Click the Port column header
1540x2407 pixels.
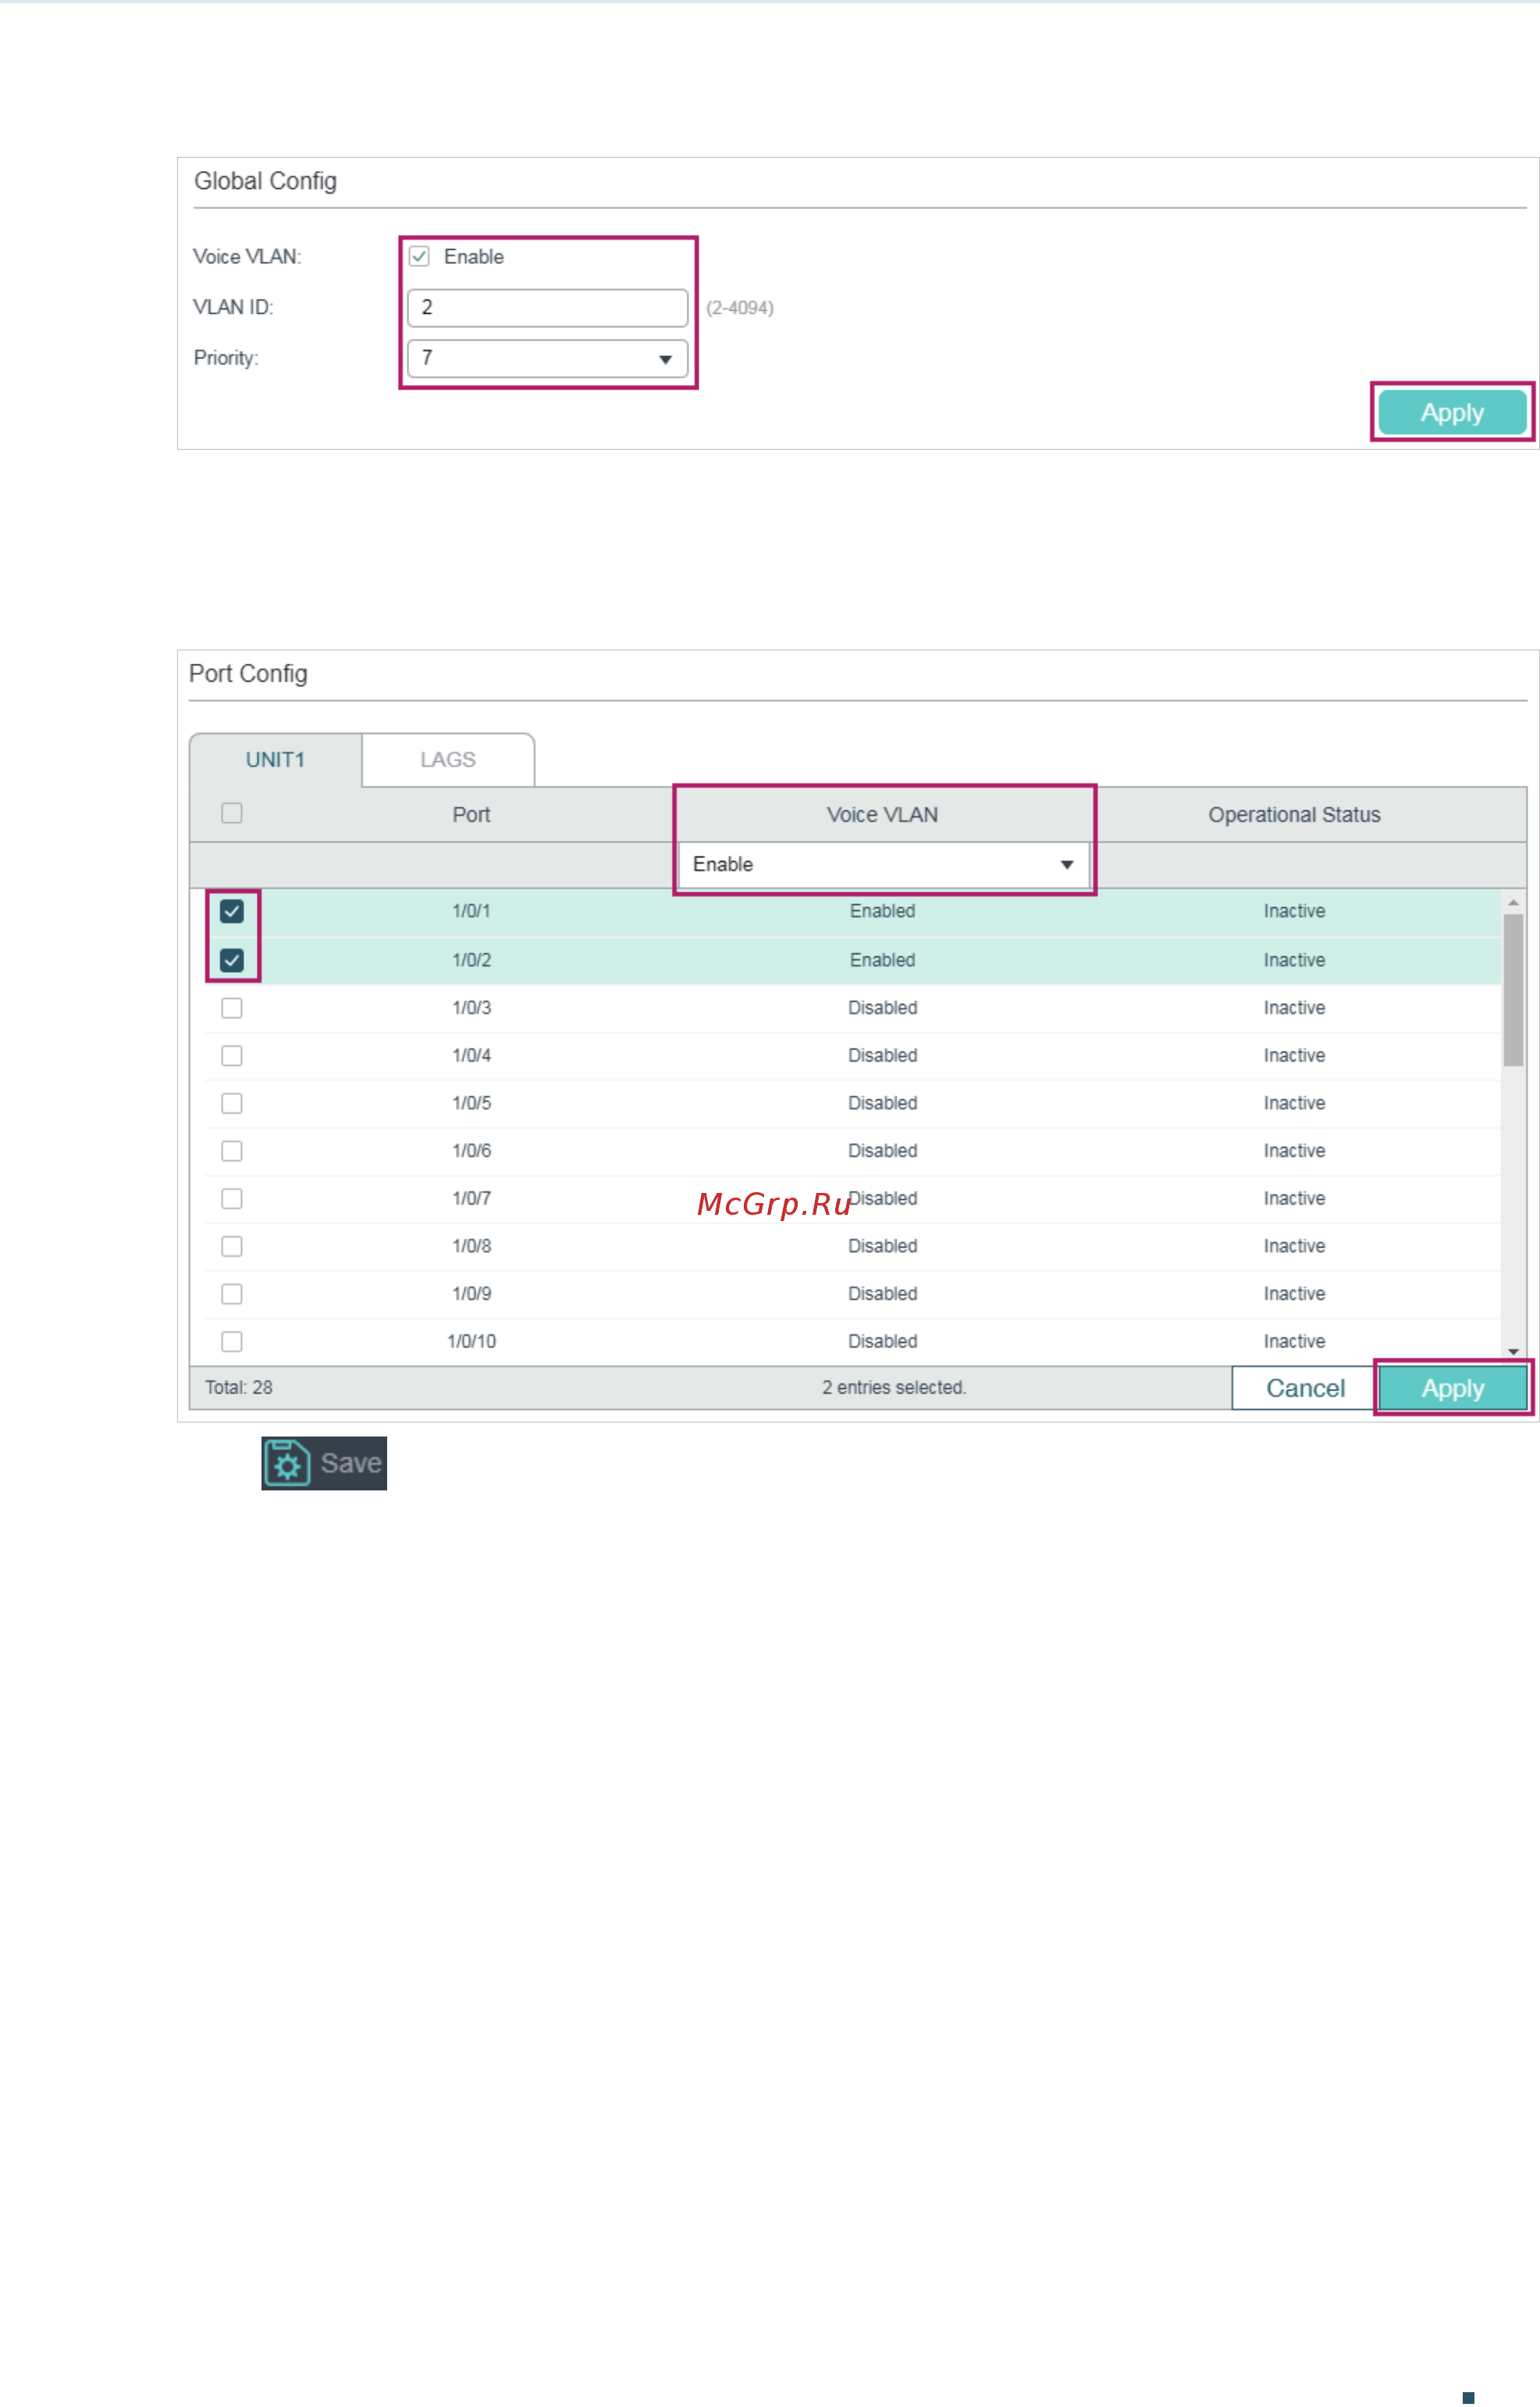(471, 815)
